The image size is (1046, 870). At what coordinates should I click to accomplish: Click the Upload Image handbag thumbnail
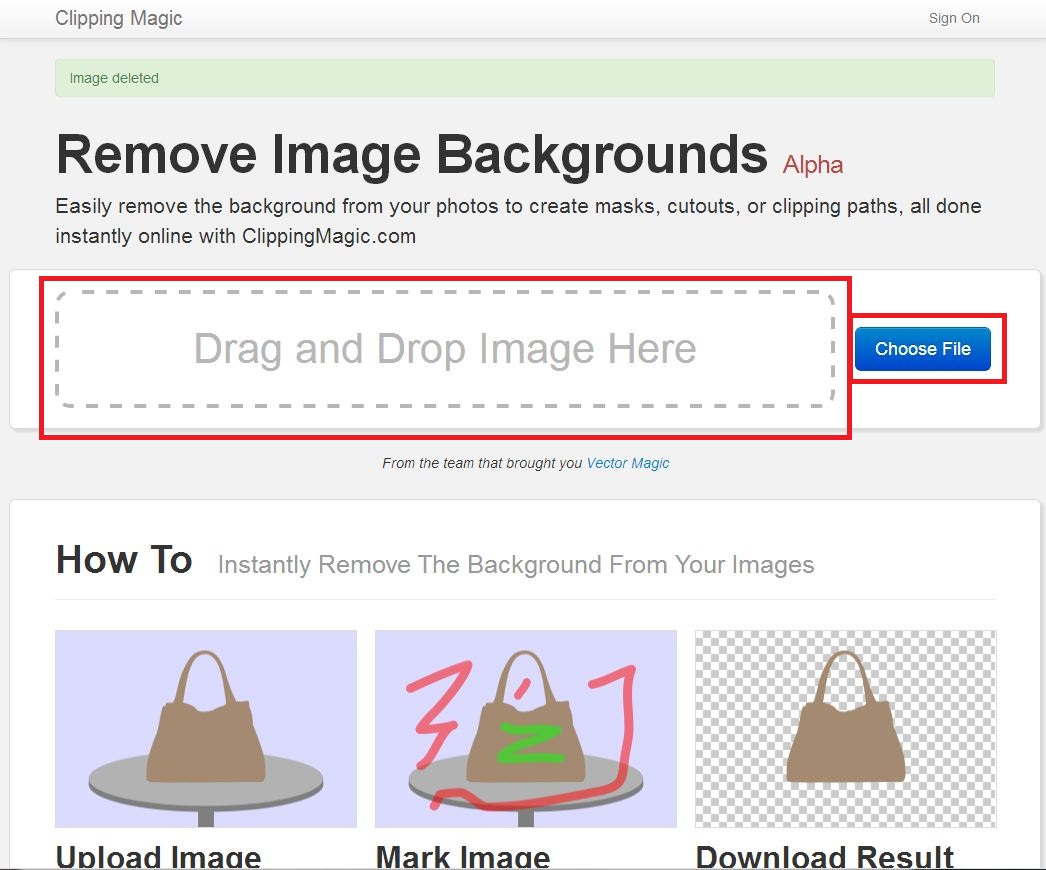coord(205,729)
